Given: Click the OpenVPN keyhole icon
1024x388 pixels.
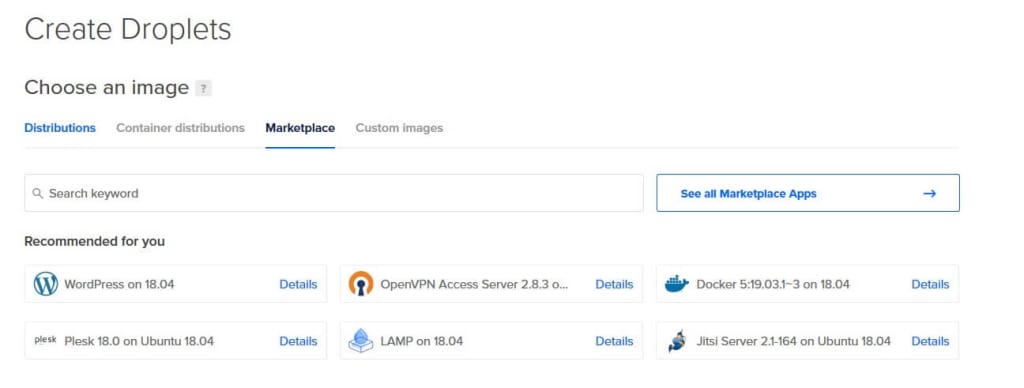Looking at the screenshot, I should tap(361, 284).
